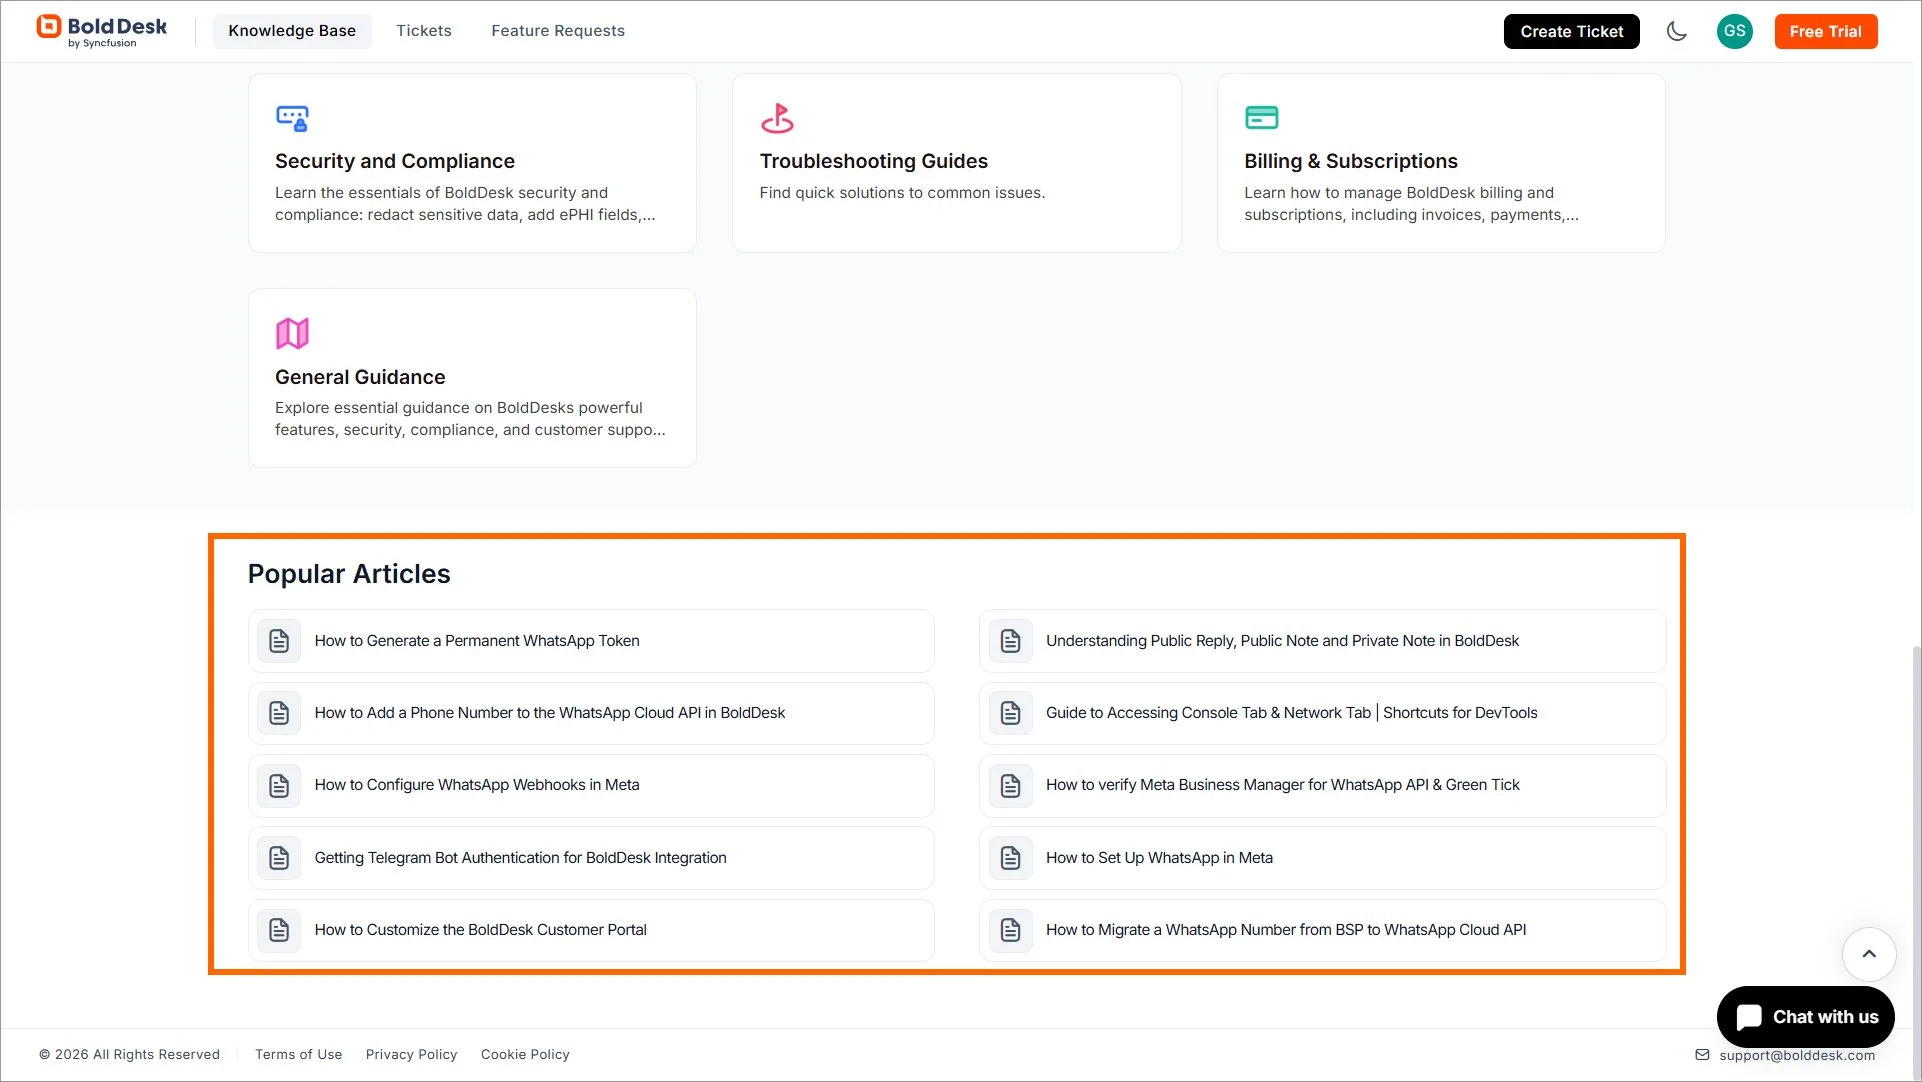Open the GS user avatar menu
Viewport: 1922px width, 1082px height.
[x=1734, y=31]
